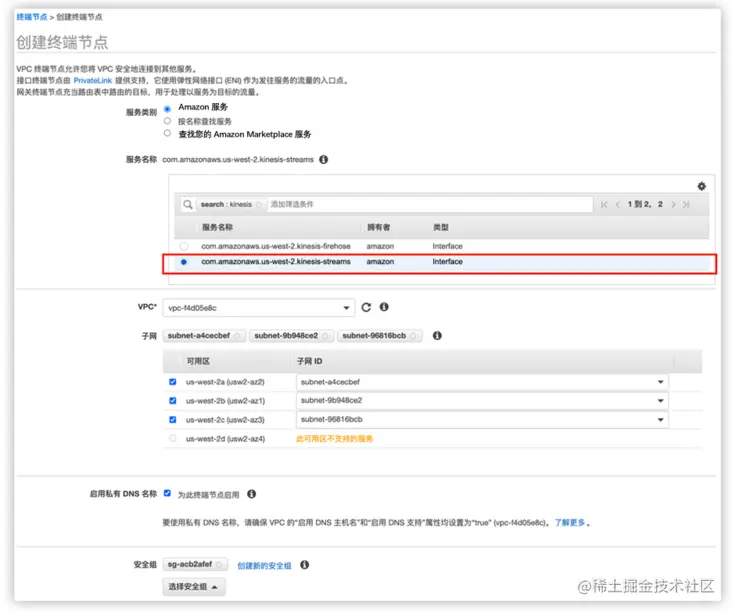Click the info icon beside subnet chips
This screenshot has width=732, height=612.
437,336
